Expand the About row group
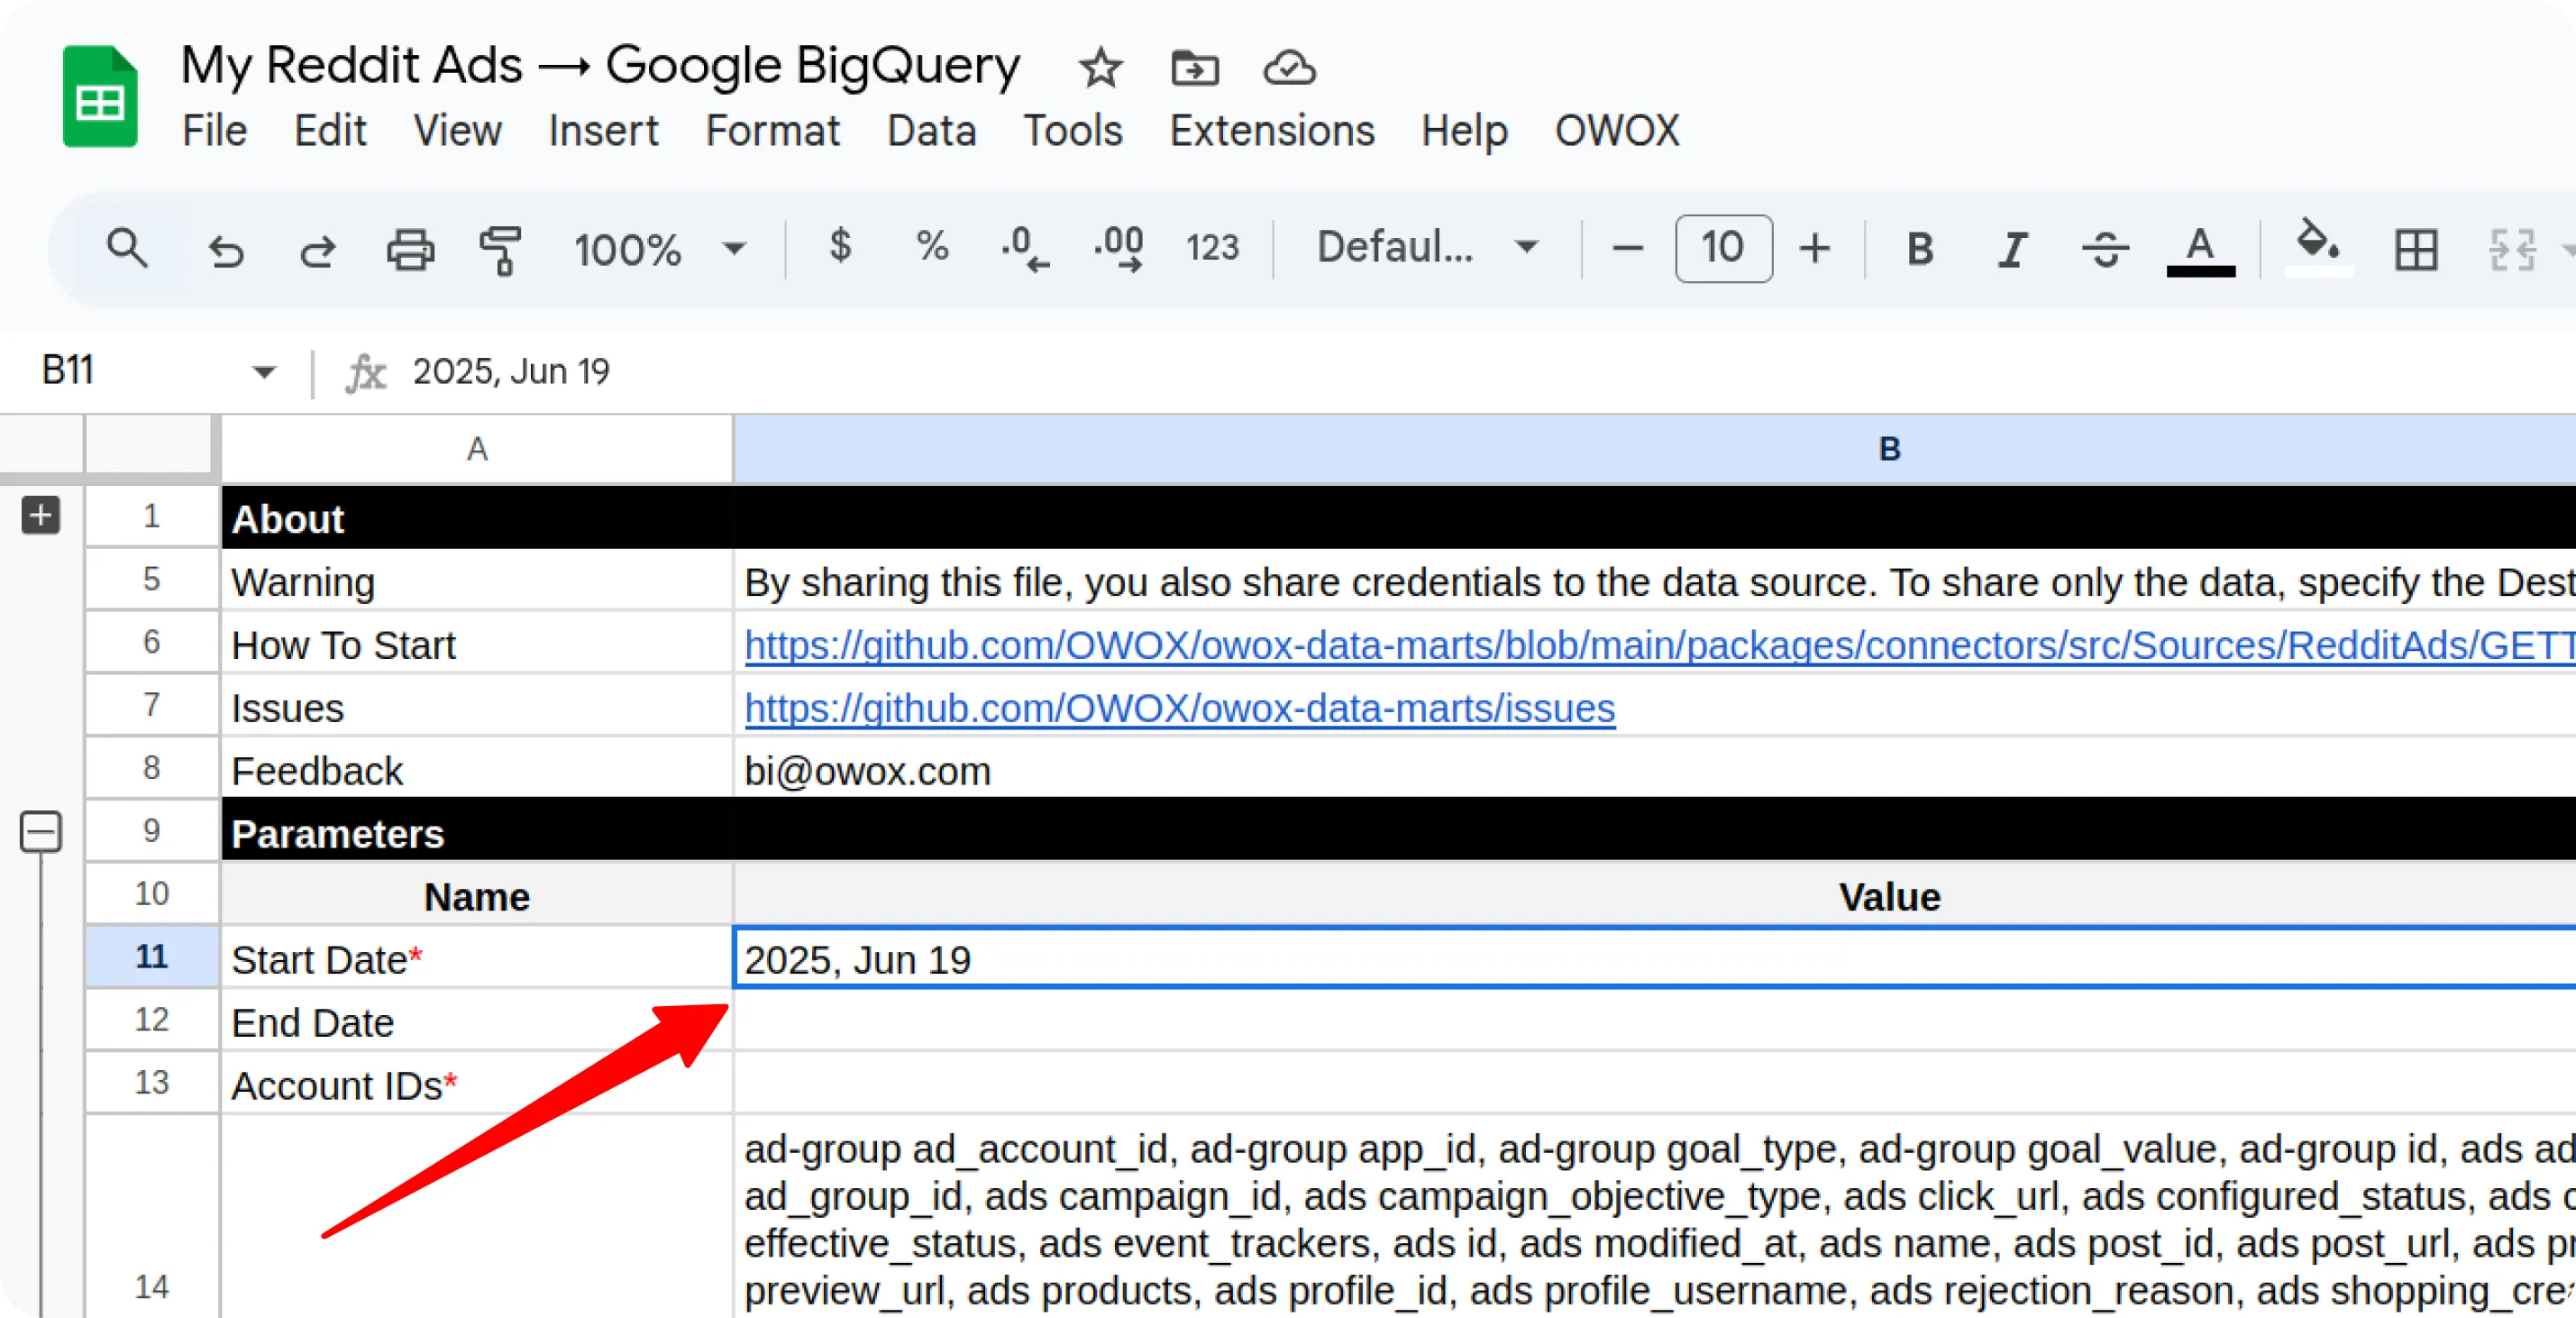The image size is (2576, 1318). 41,516
